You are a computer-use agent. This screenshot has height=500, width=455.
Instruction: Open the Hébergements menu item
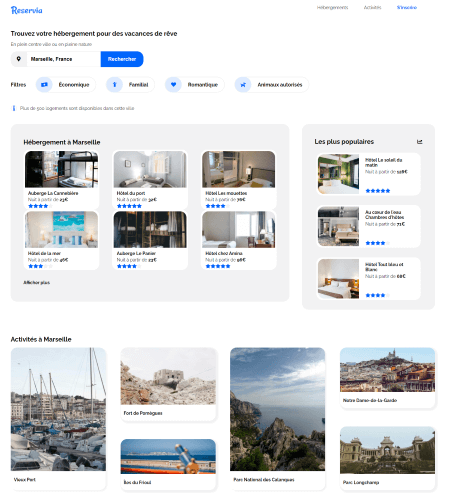point(332,7)
